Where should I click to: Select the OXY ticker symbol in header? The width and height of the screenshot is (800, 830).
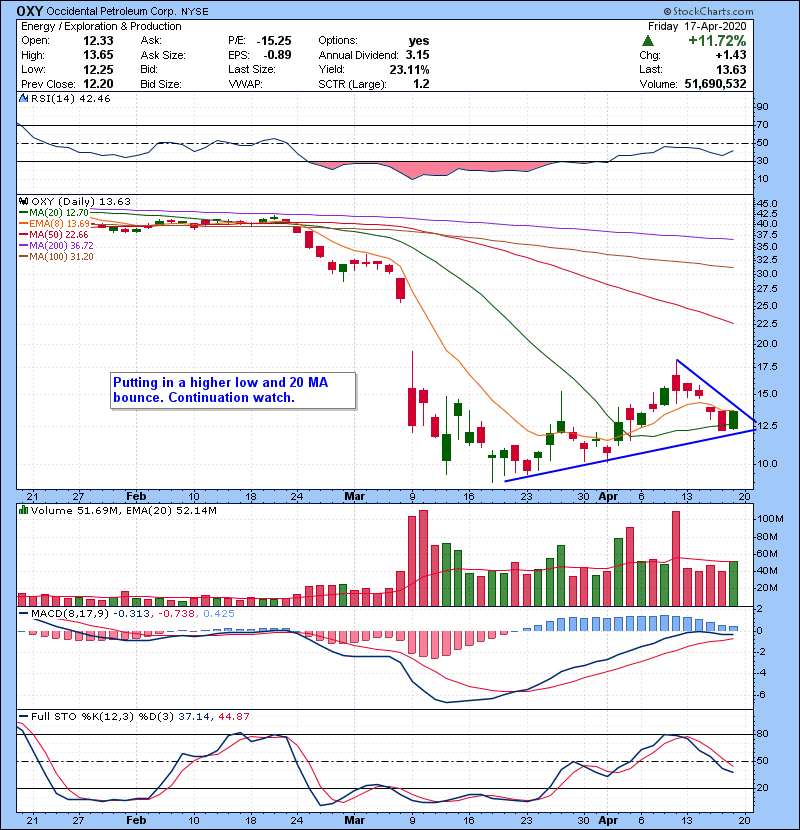pyautogui.click(x=30, y=11)
